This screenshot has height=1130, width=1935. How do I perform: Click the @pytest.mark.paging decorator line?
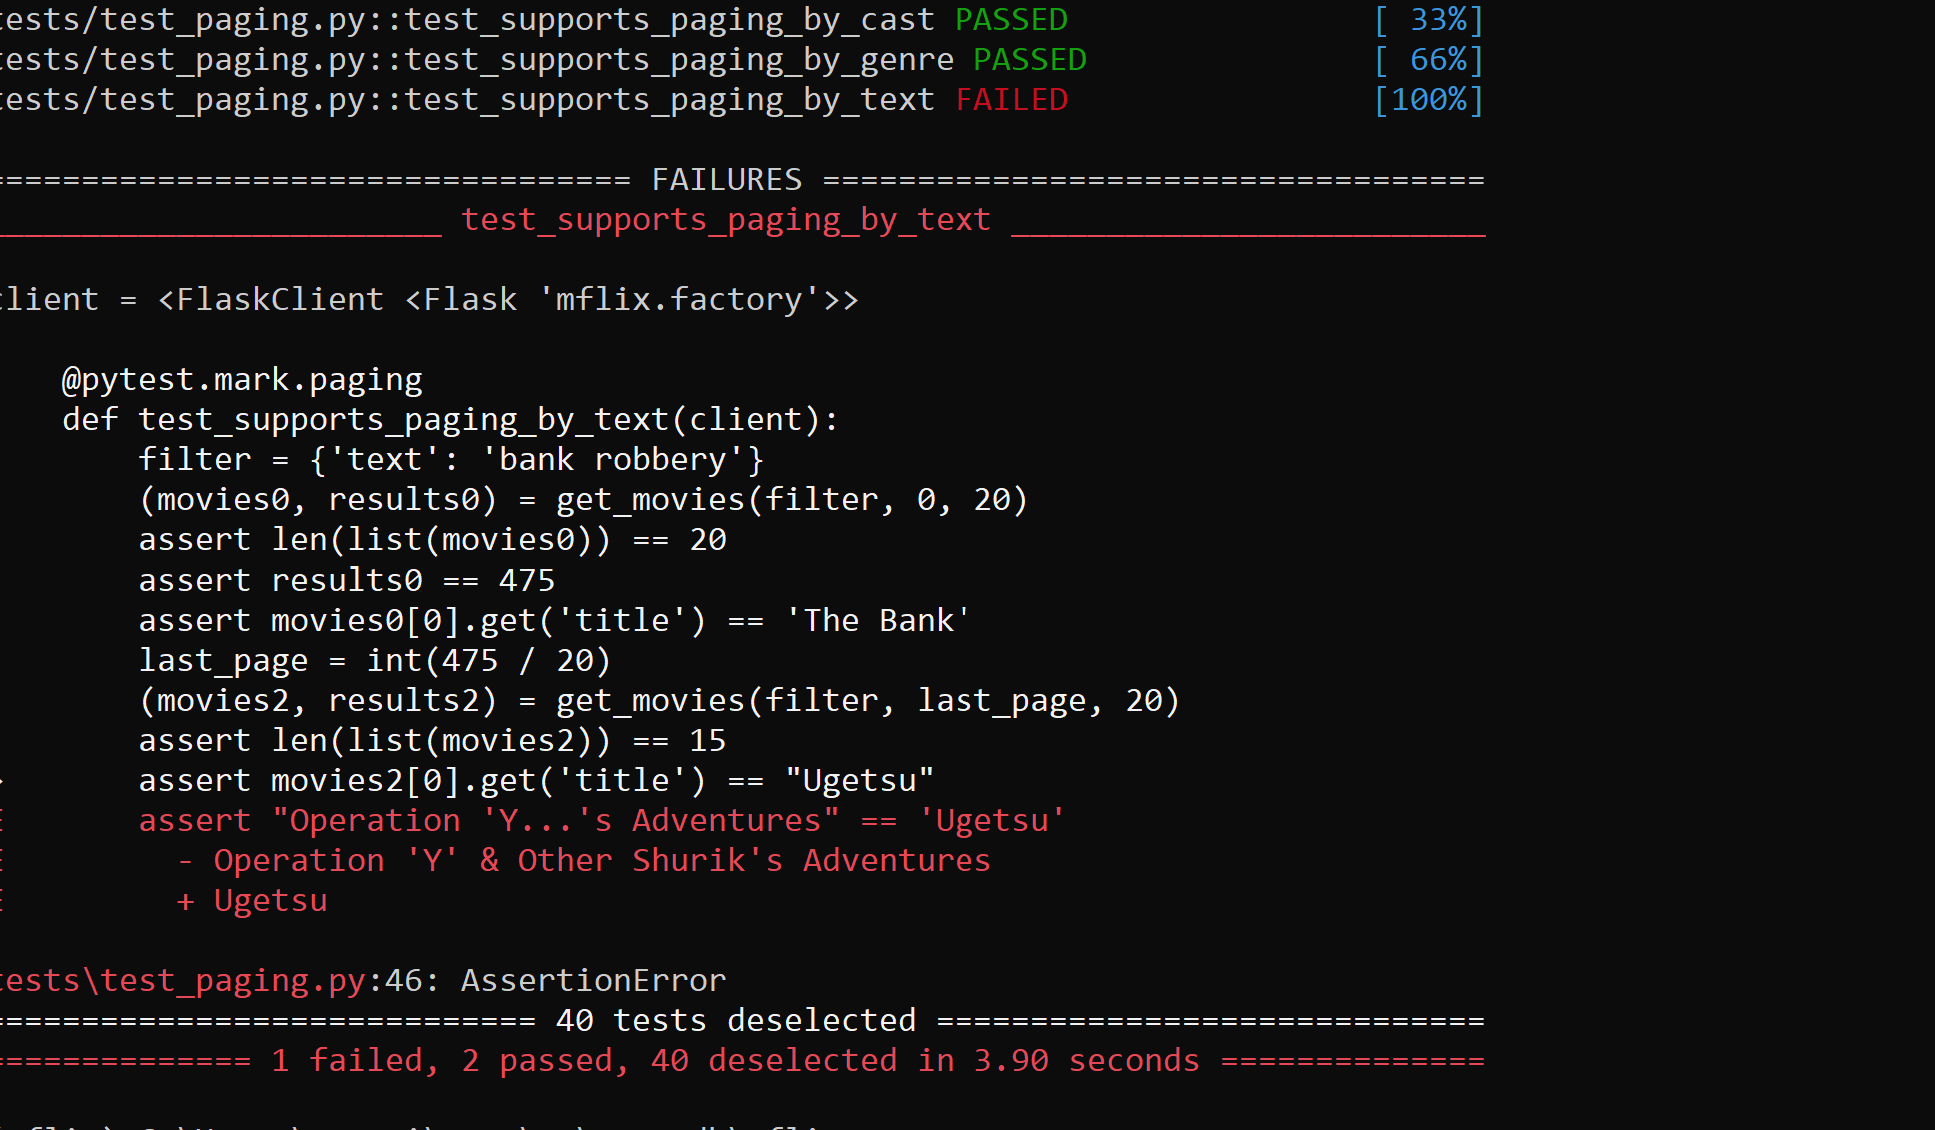[x=242, y=380]
